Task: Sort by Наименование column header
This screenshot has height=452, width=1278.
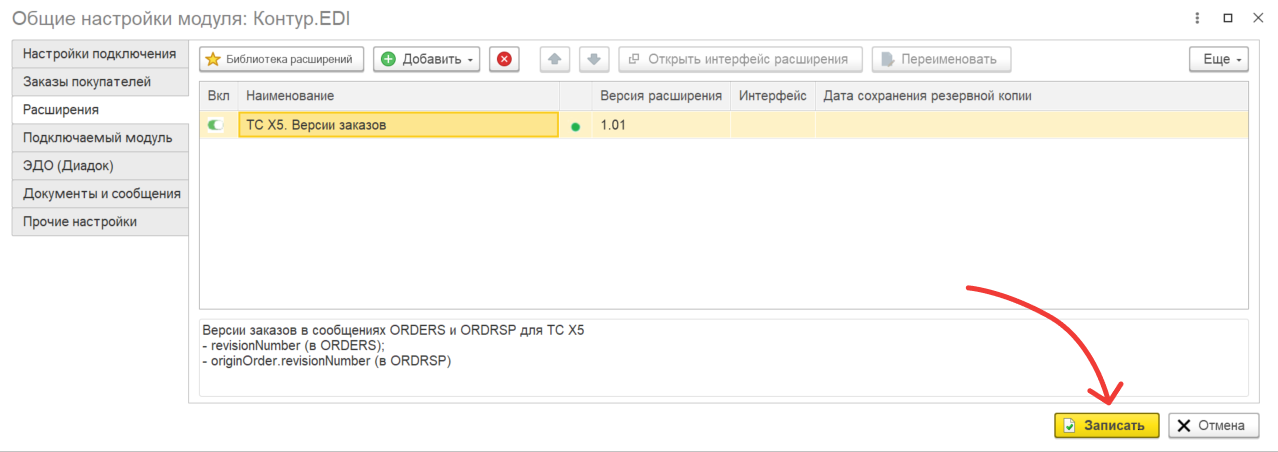Action: point(398,96)
